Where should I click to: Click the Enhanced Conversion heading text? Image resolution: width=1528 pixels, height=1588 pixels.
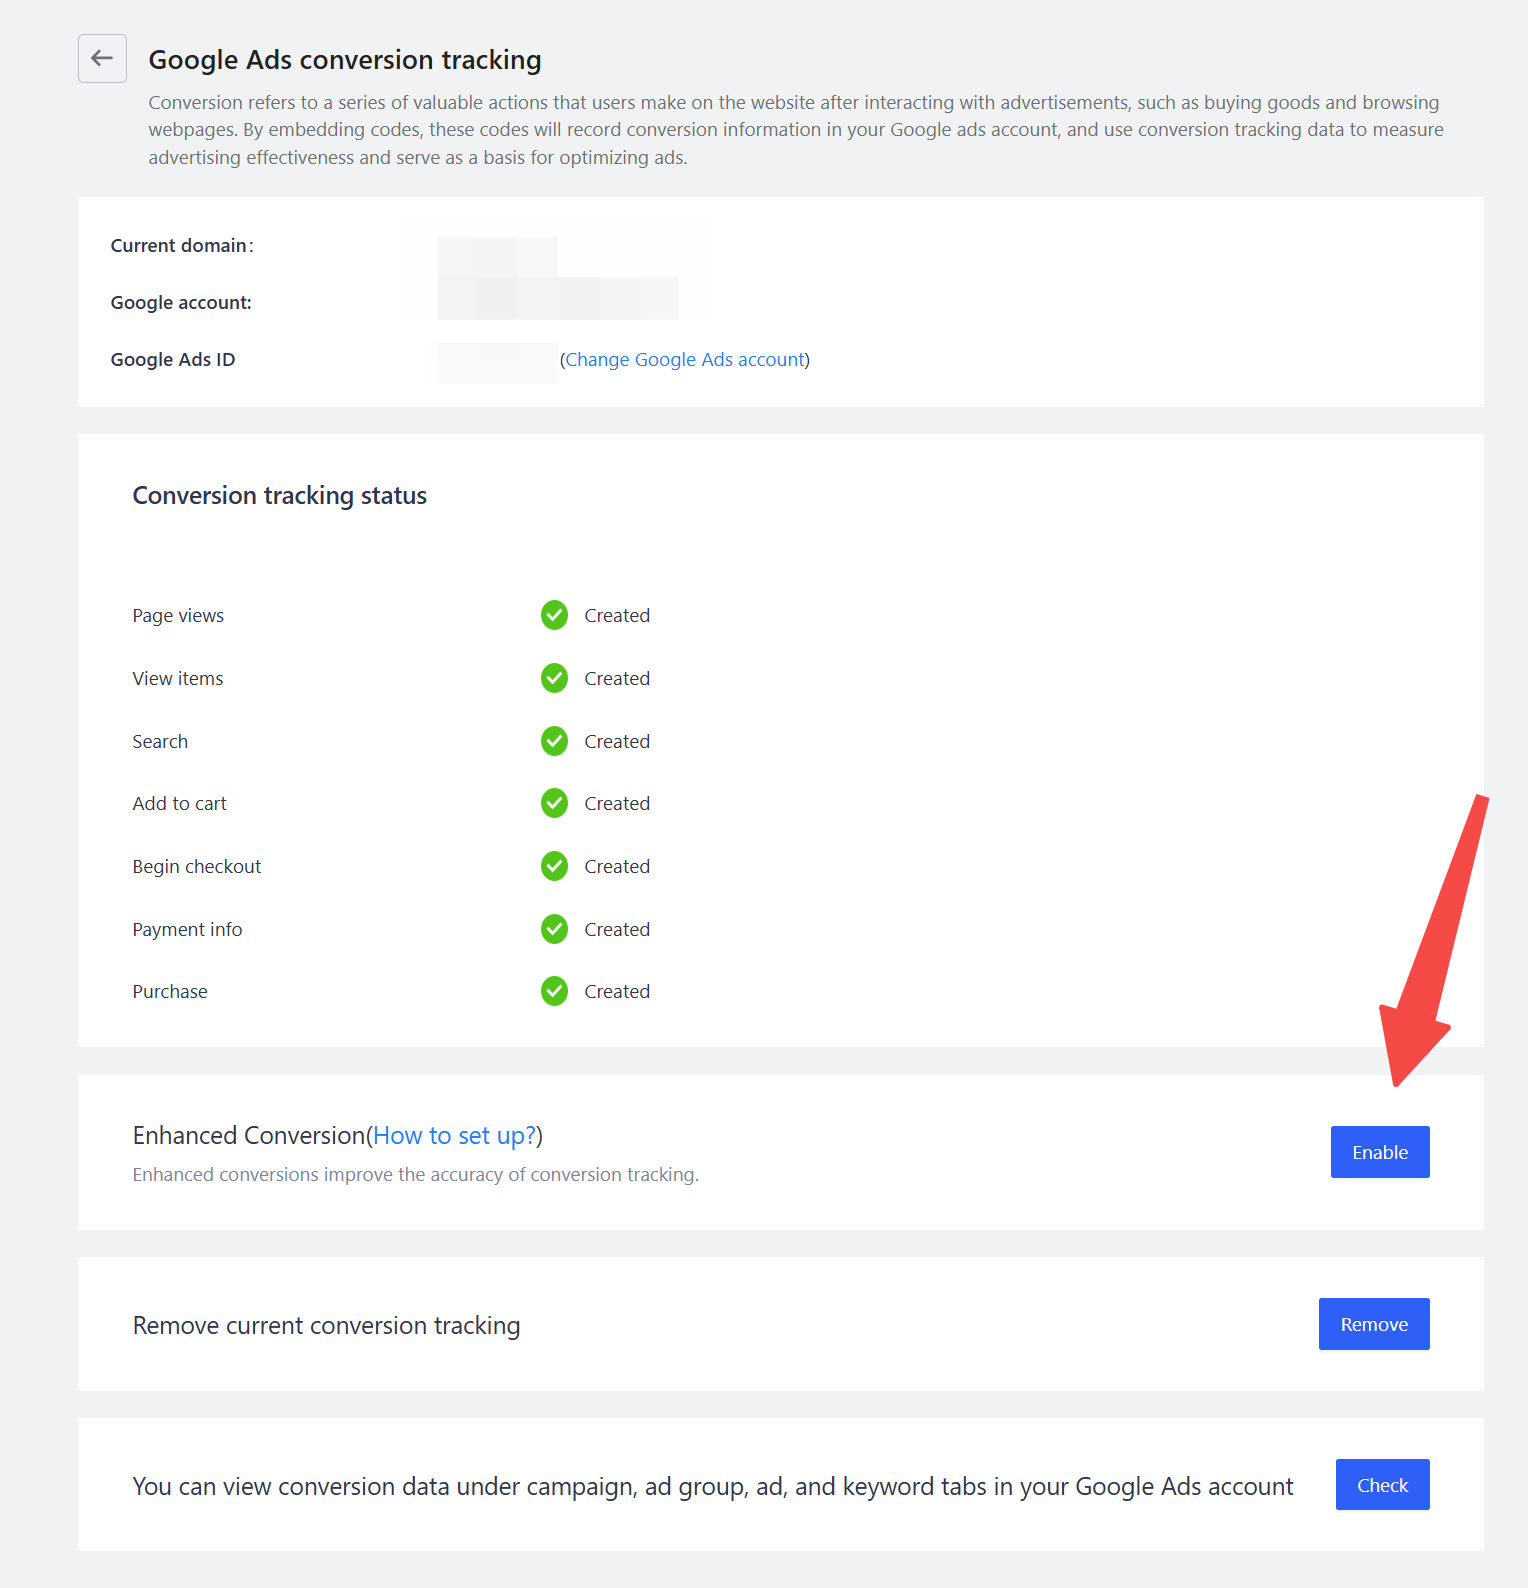pyautogui.click(x=249, y=1135)
